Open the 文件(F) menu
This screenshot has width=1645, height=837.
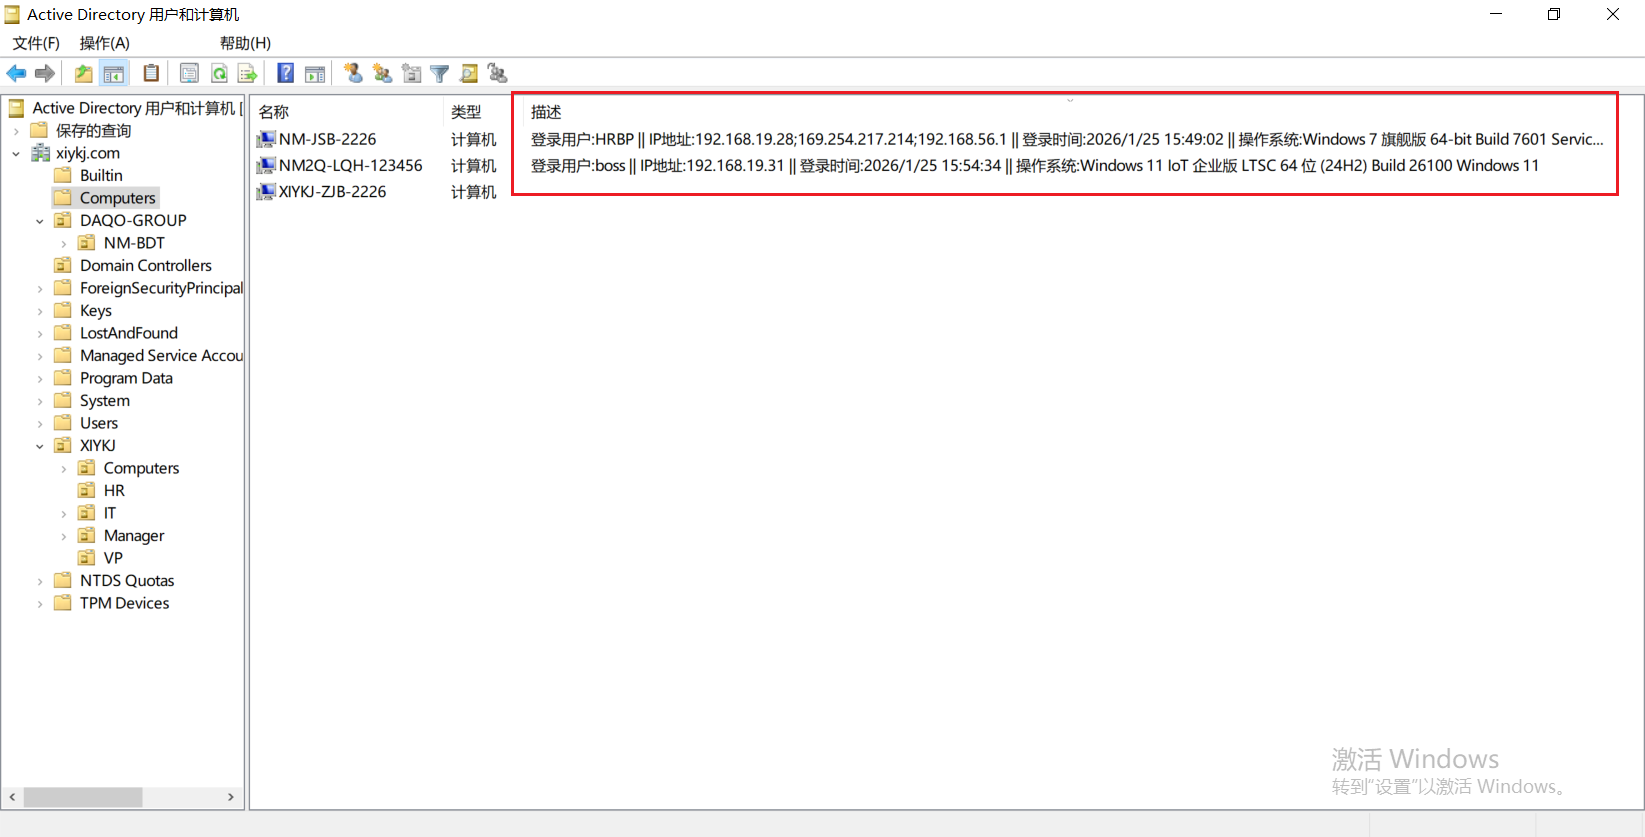pyautogui.click(x=36, y=43)
